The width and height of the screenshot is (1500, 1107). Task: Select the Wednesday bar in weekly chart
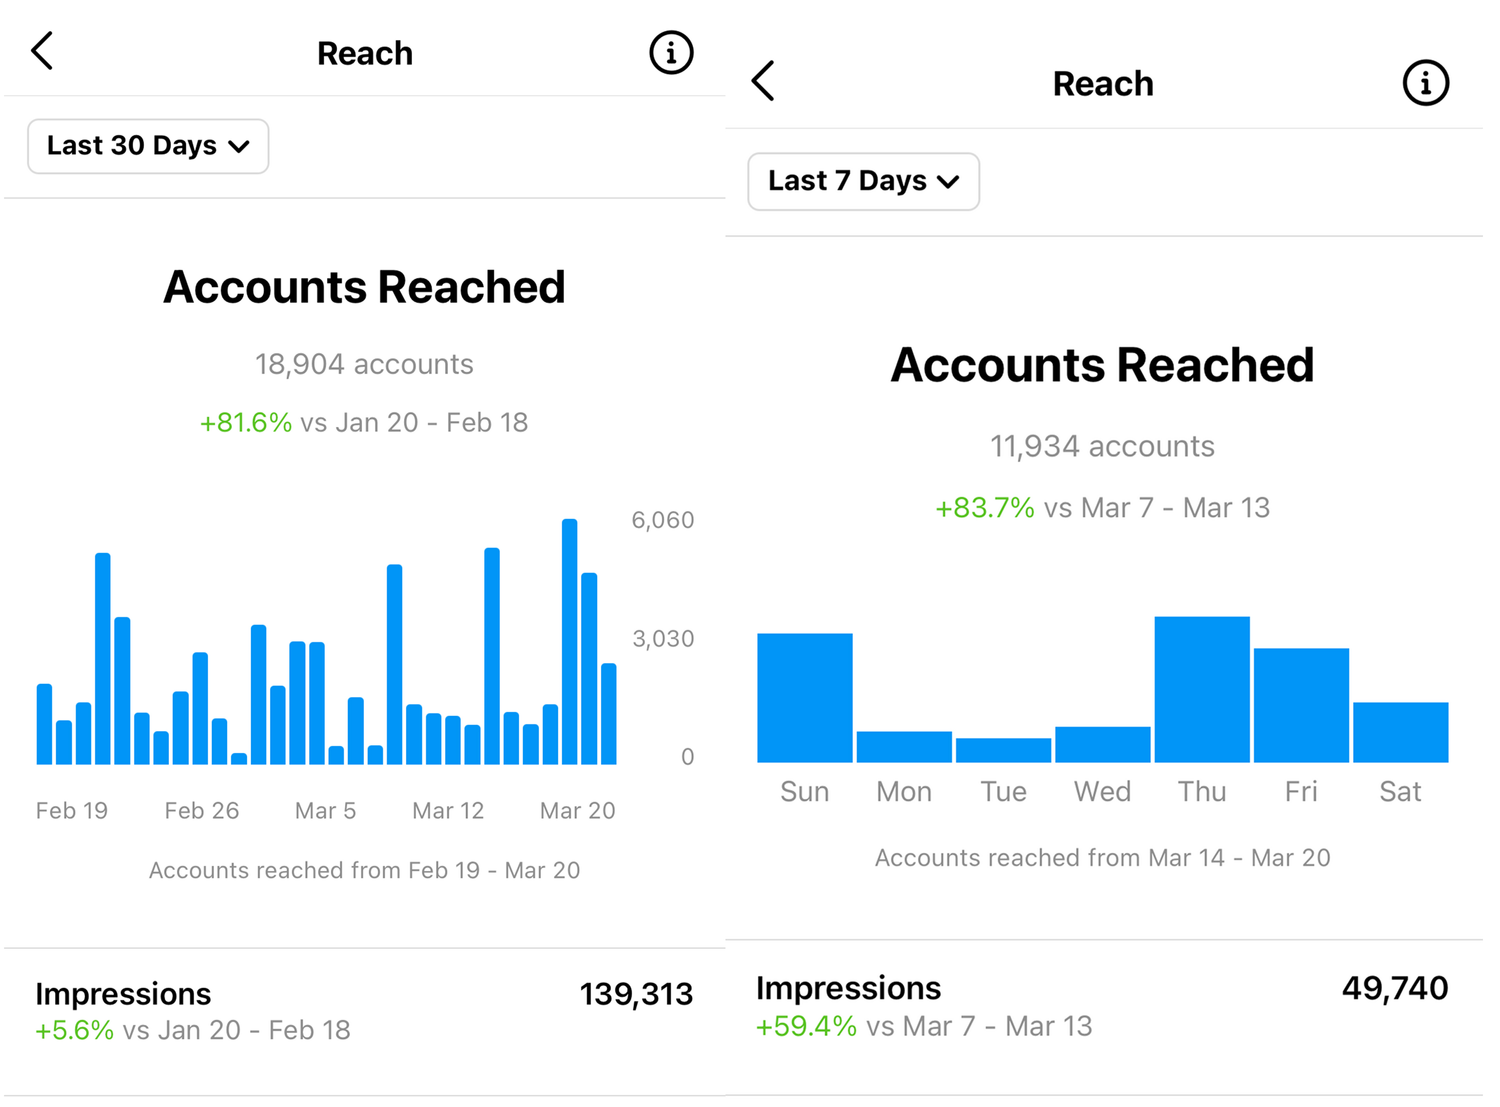(x=1102, y=745)
